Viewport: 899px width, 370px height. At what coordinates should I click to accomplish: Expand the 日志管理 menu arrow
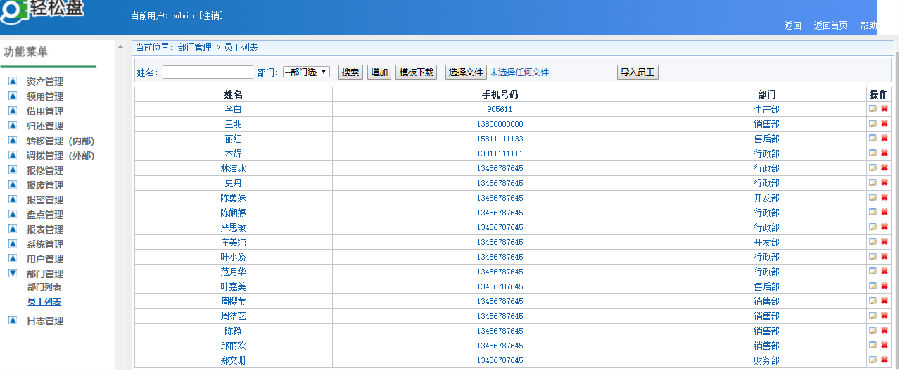click(12, 321)
